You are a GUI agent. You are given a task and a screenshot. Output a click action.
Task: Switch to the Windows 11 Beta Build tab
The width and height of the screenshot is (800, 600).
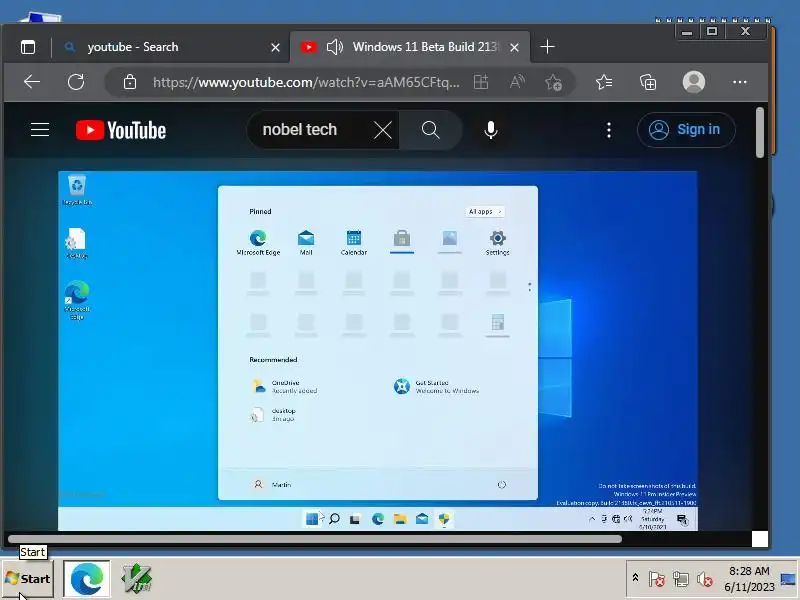click(x=410, y=47)
